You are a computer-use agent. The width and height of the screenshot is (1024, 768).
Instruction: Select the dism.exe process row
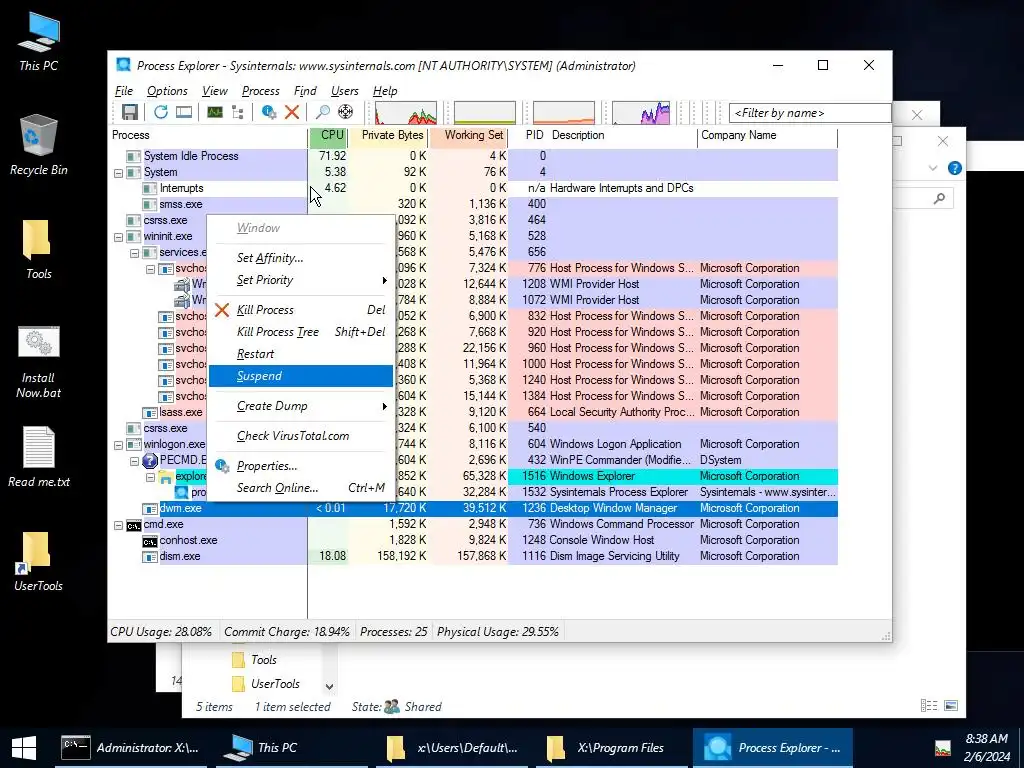tap(473, 556)
